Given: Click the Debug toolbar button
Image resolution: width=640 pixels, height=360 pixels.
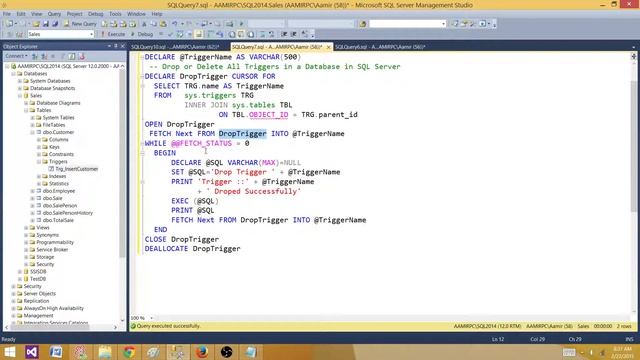Looking at the screenshot, I should coord(142,34).
